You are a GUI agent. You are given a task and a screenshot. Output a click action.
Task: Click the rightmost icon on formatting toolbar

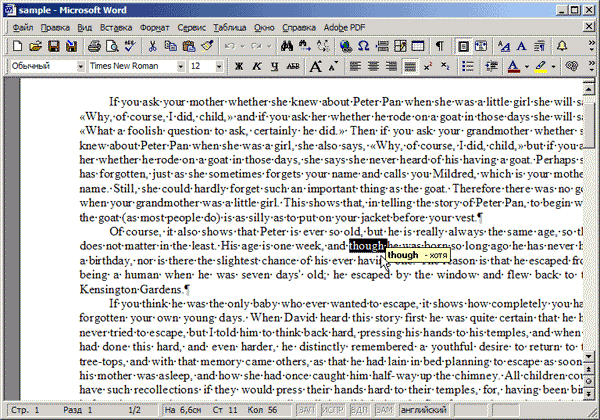[571, 67]
